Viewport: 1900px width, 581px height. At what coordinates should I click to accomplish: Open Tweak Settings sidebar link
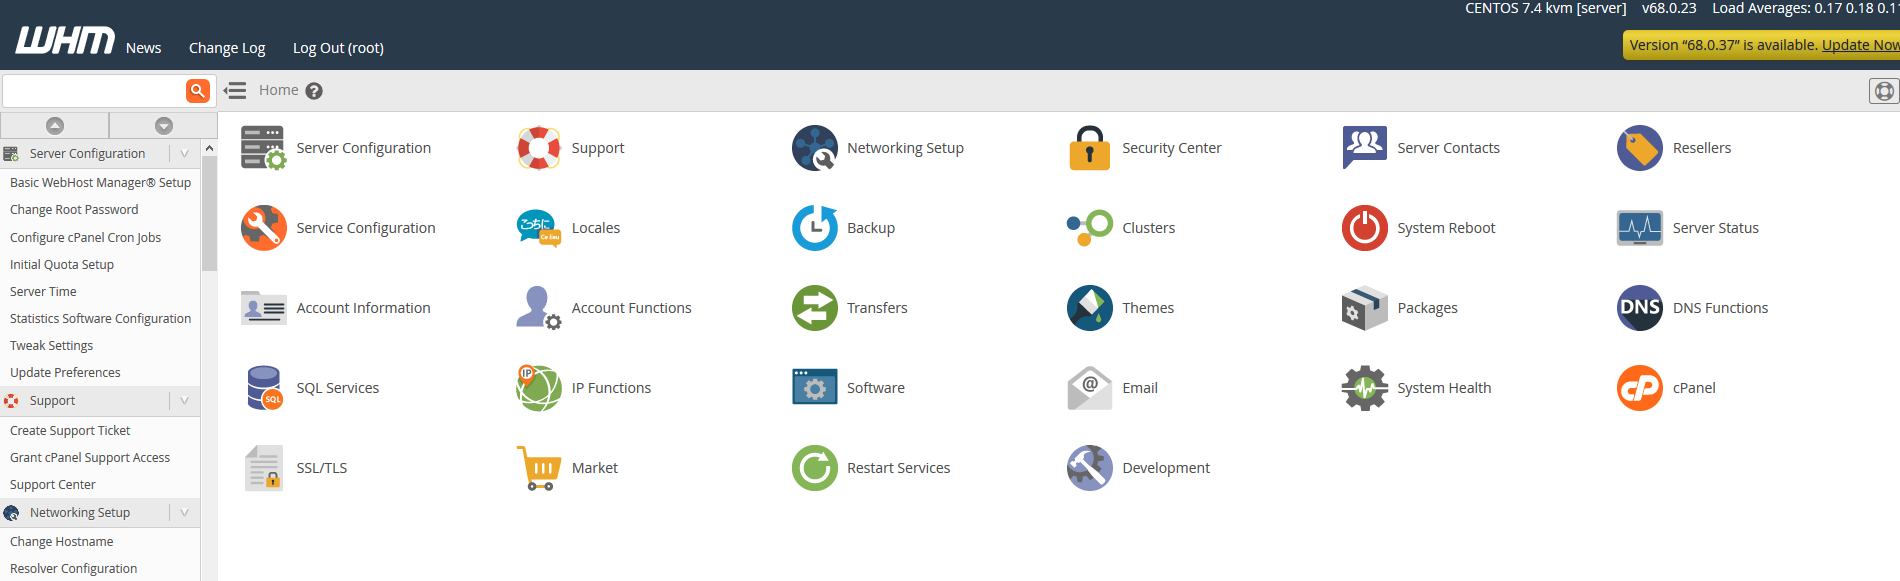point(51,346)
